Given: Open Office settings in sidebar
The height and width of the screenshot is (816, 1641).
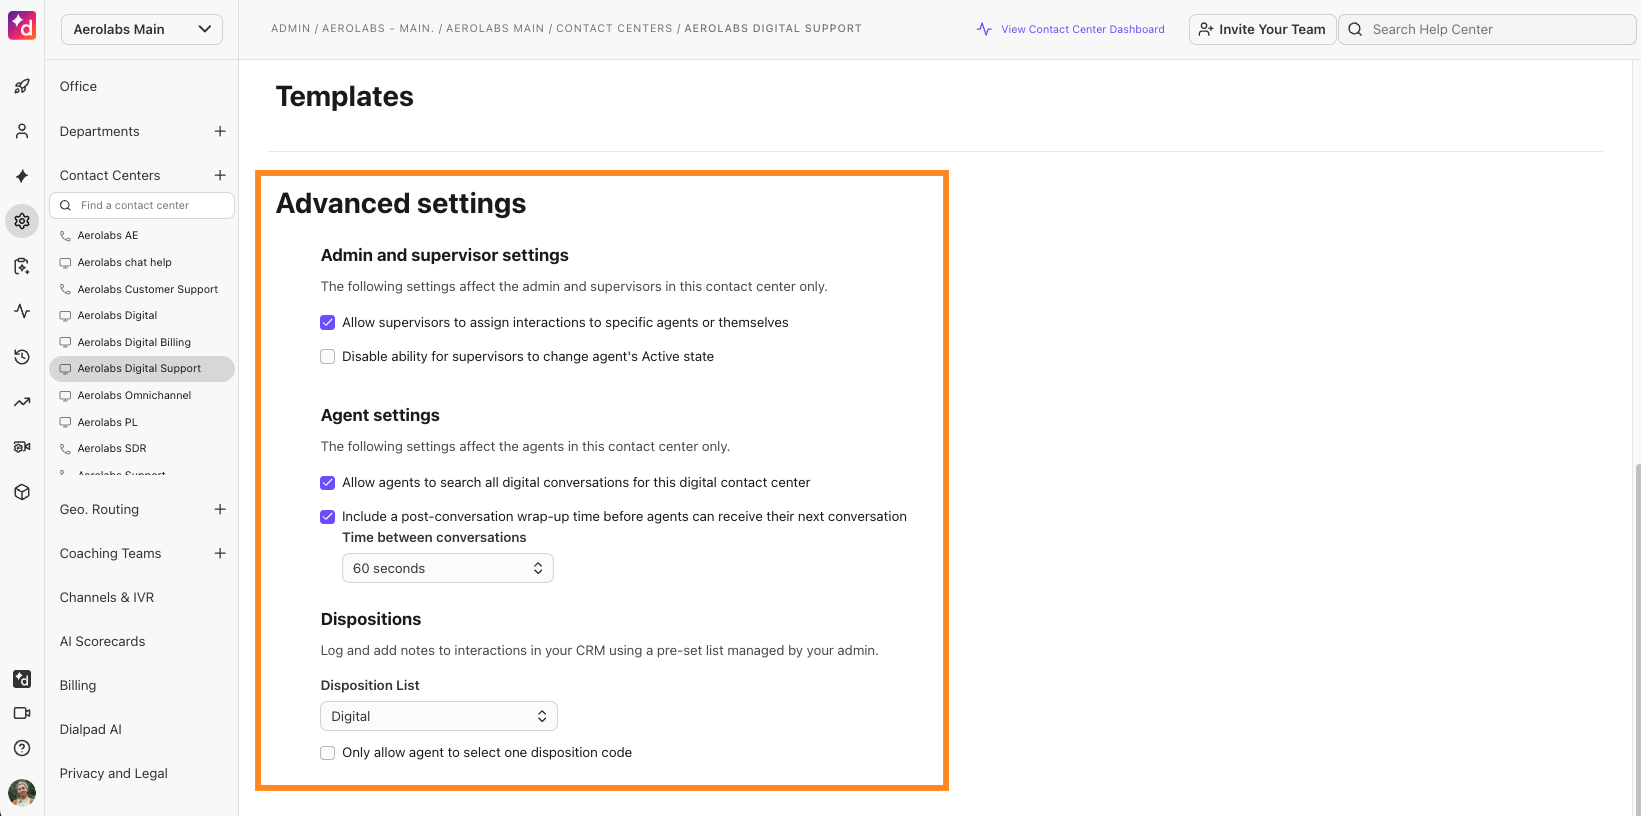Looking at the screenshot, I should (78, 86).
